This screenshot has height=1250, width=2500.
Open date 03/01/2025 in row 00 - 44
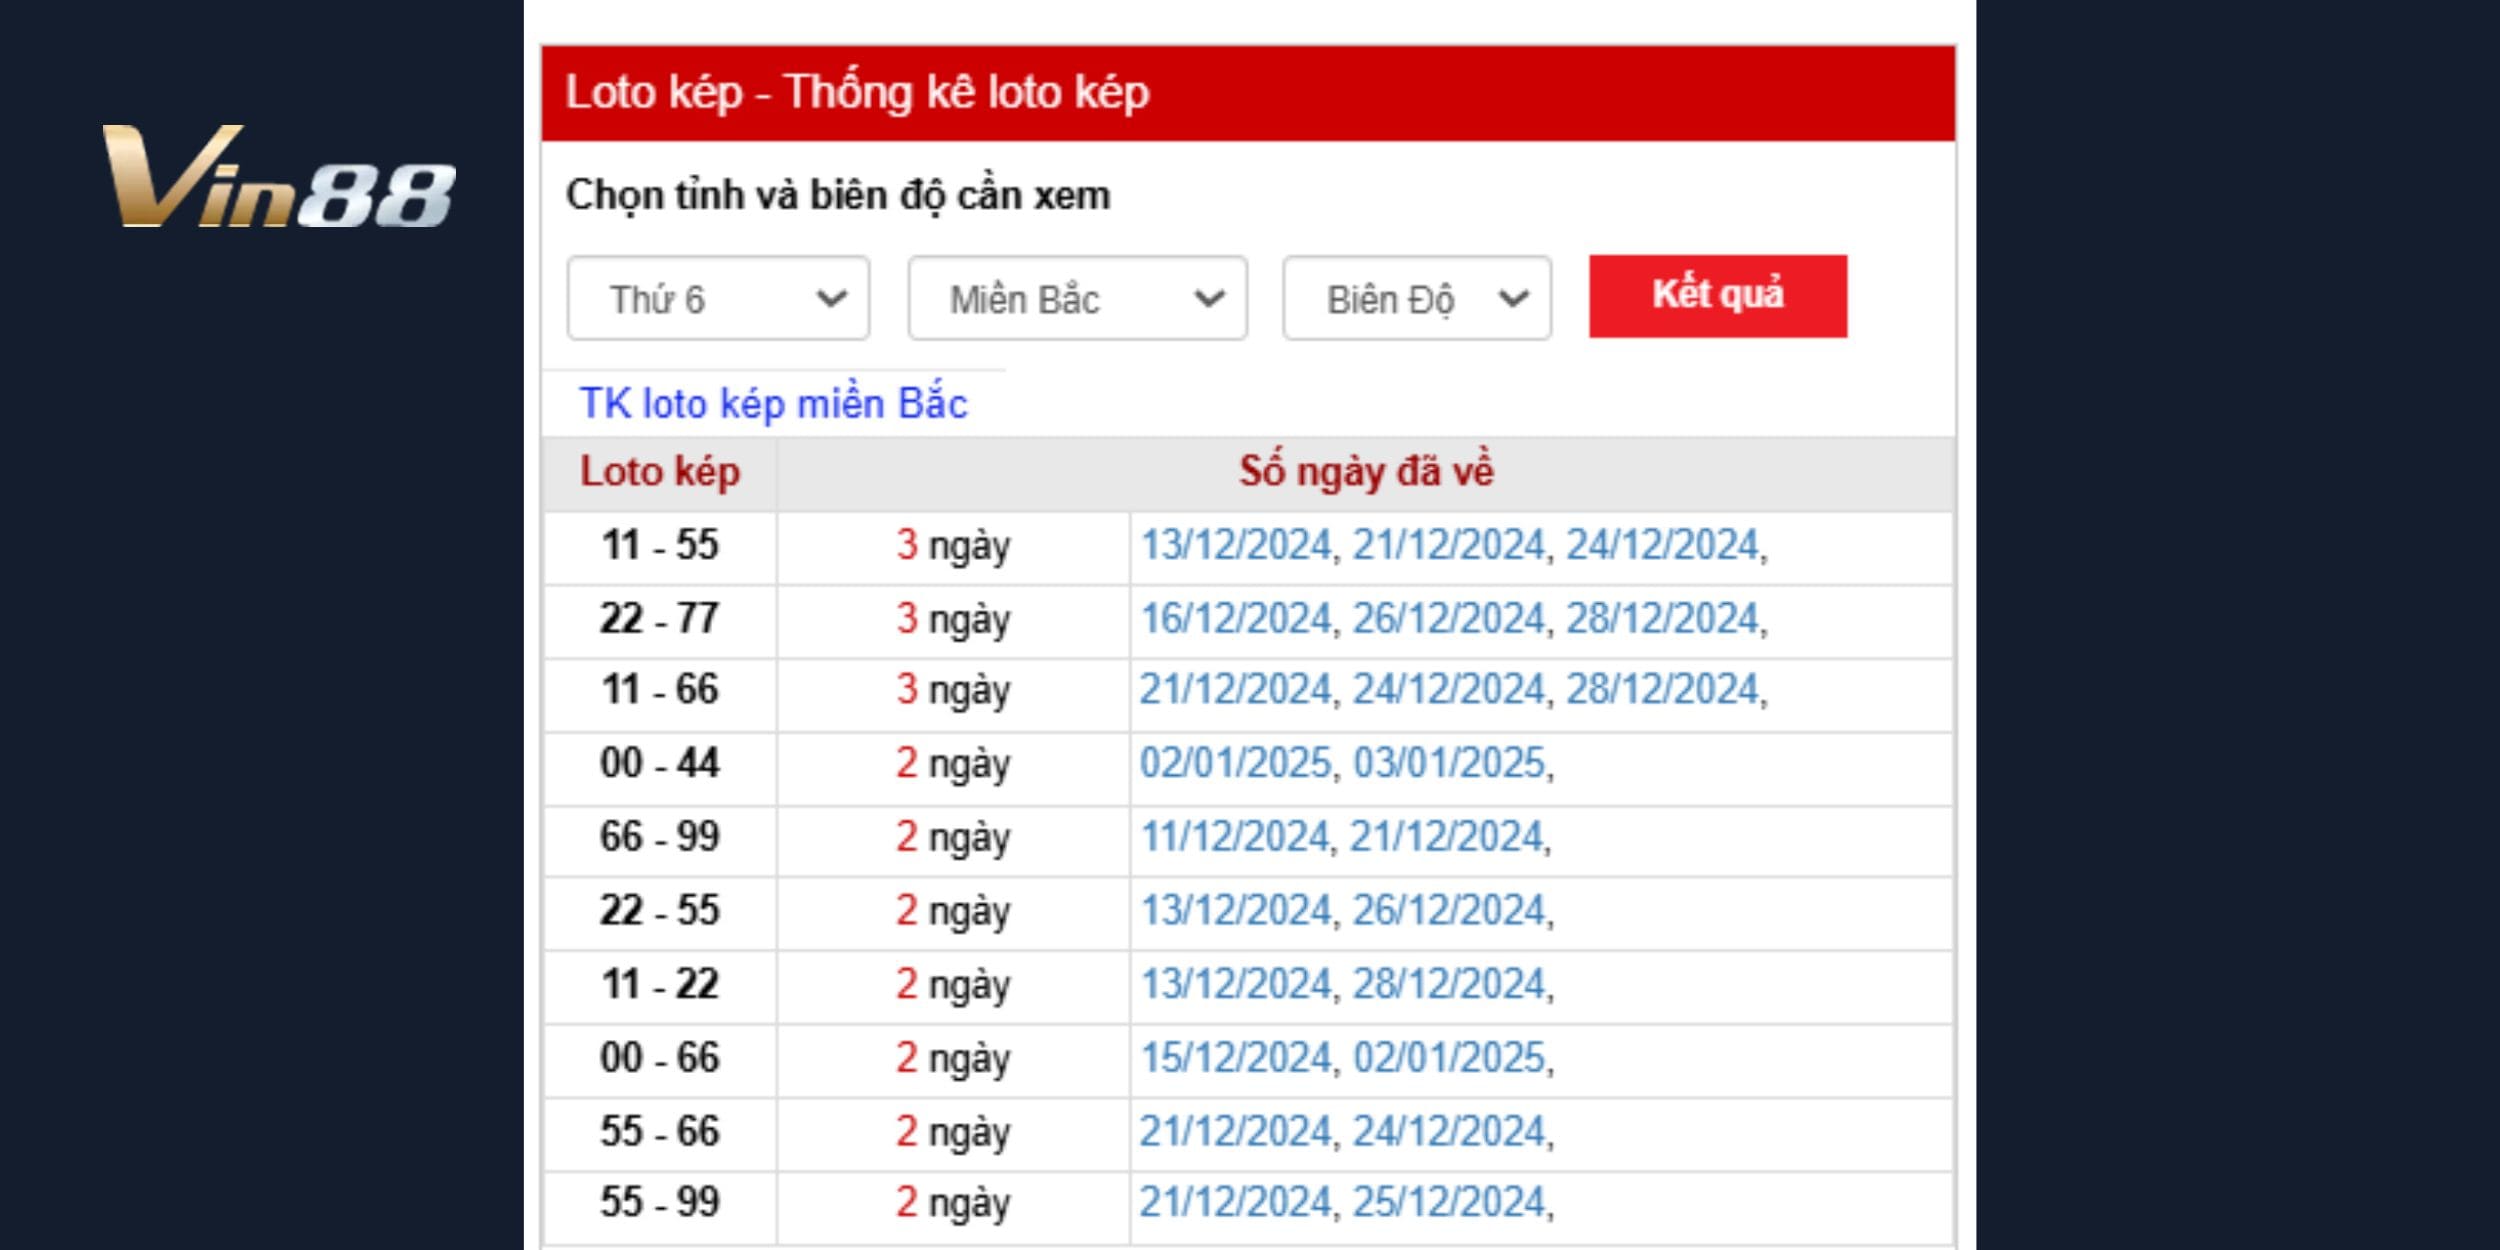pos(1449,763)
